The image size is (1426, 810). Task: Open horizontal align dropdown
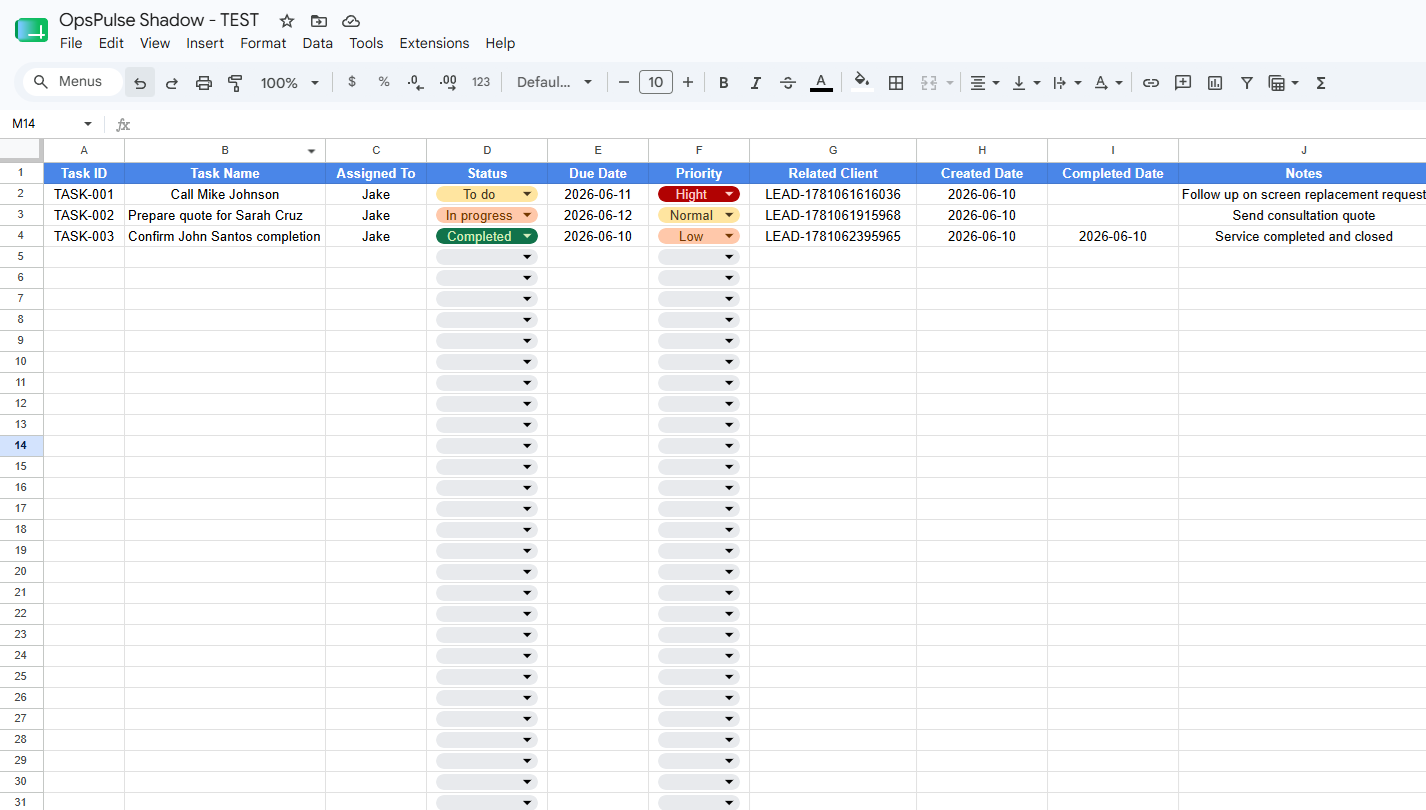985,83
